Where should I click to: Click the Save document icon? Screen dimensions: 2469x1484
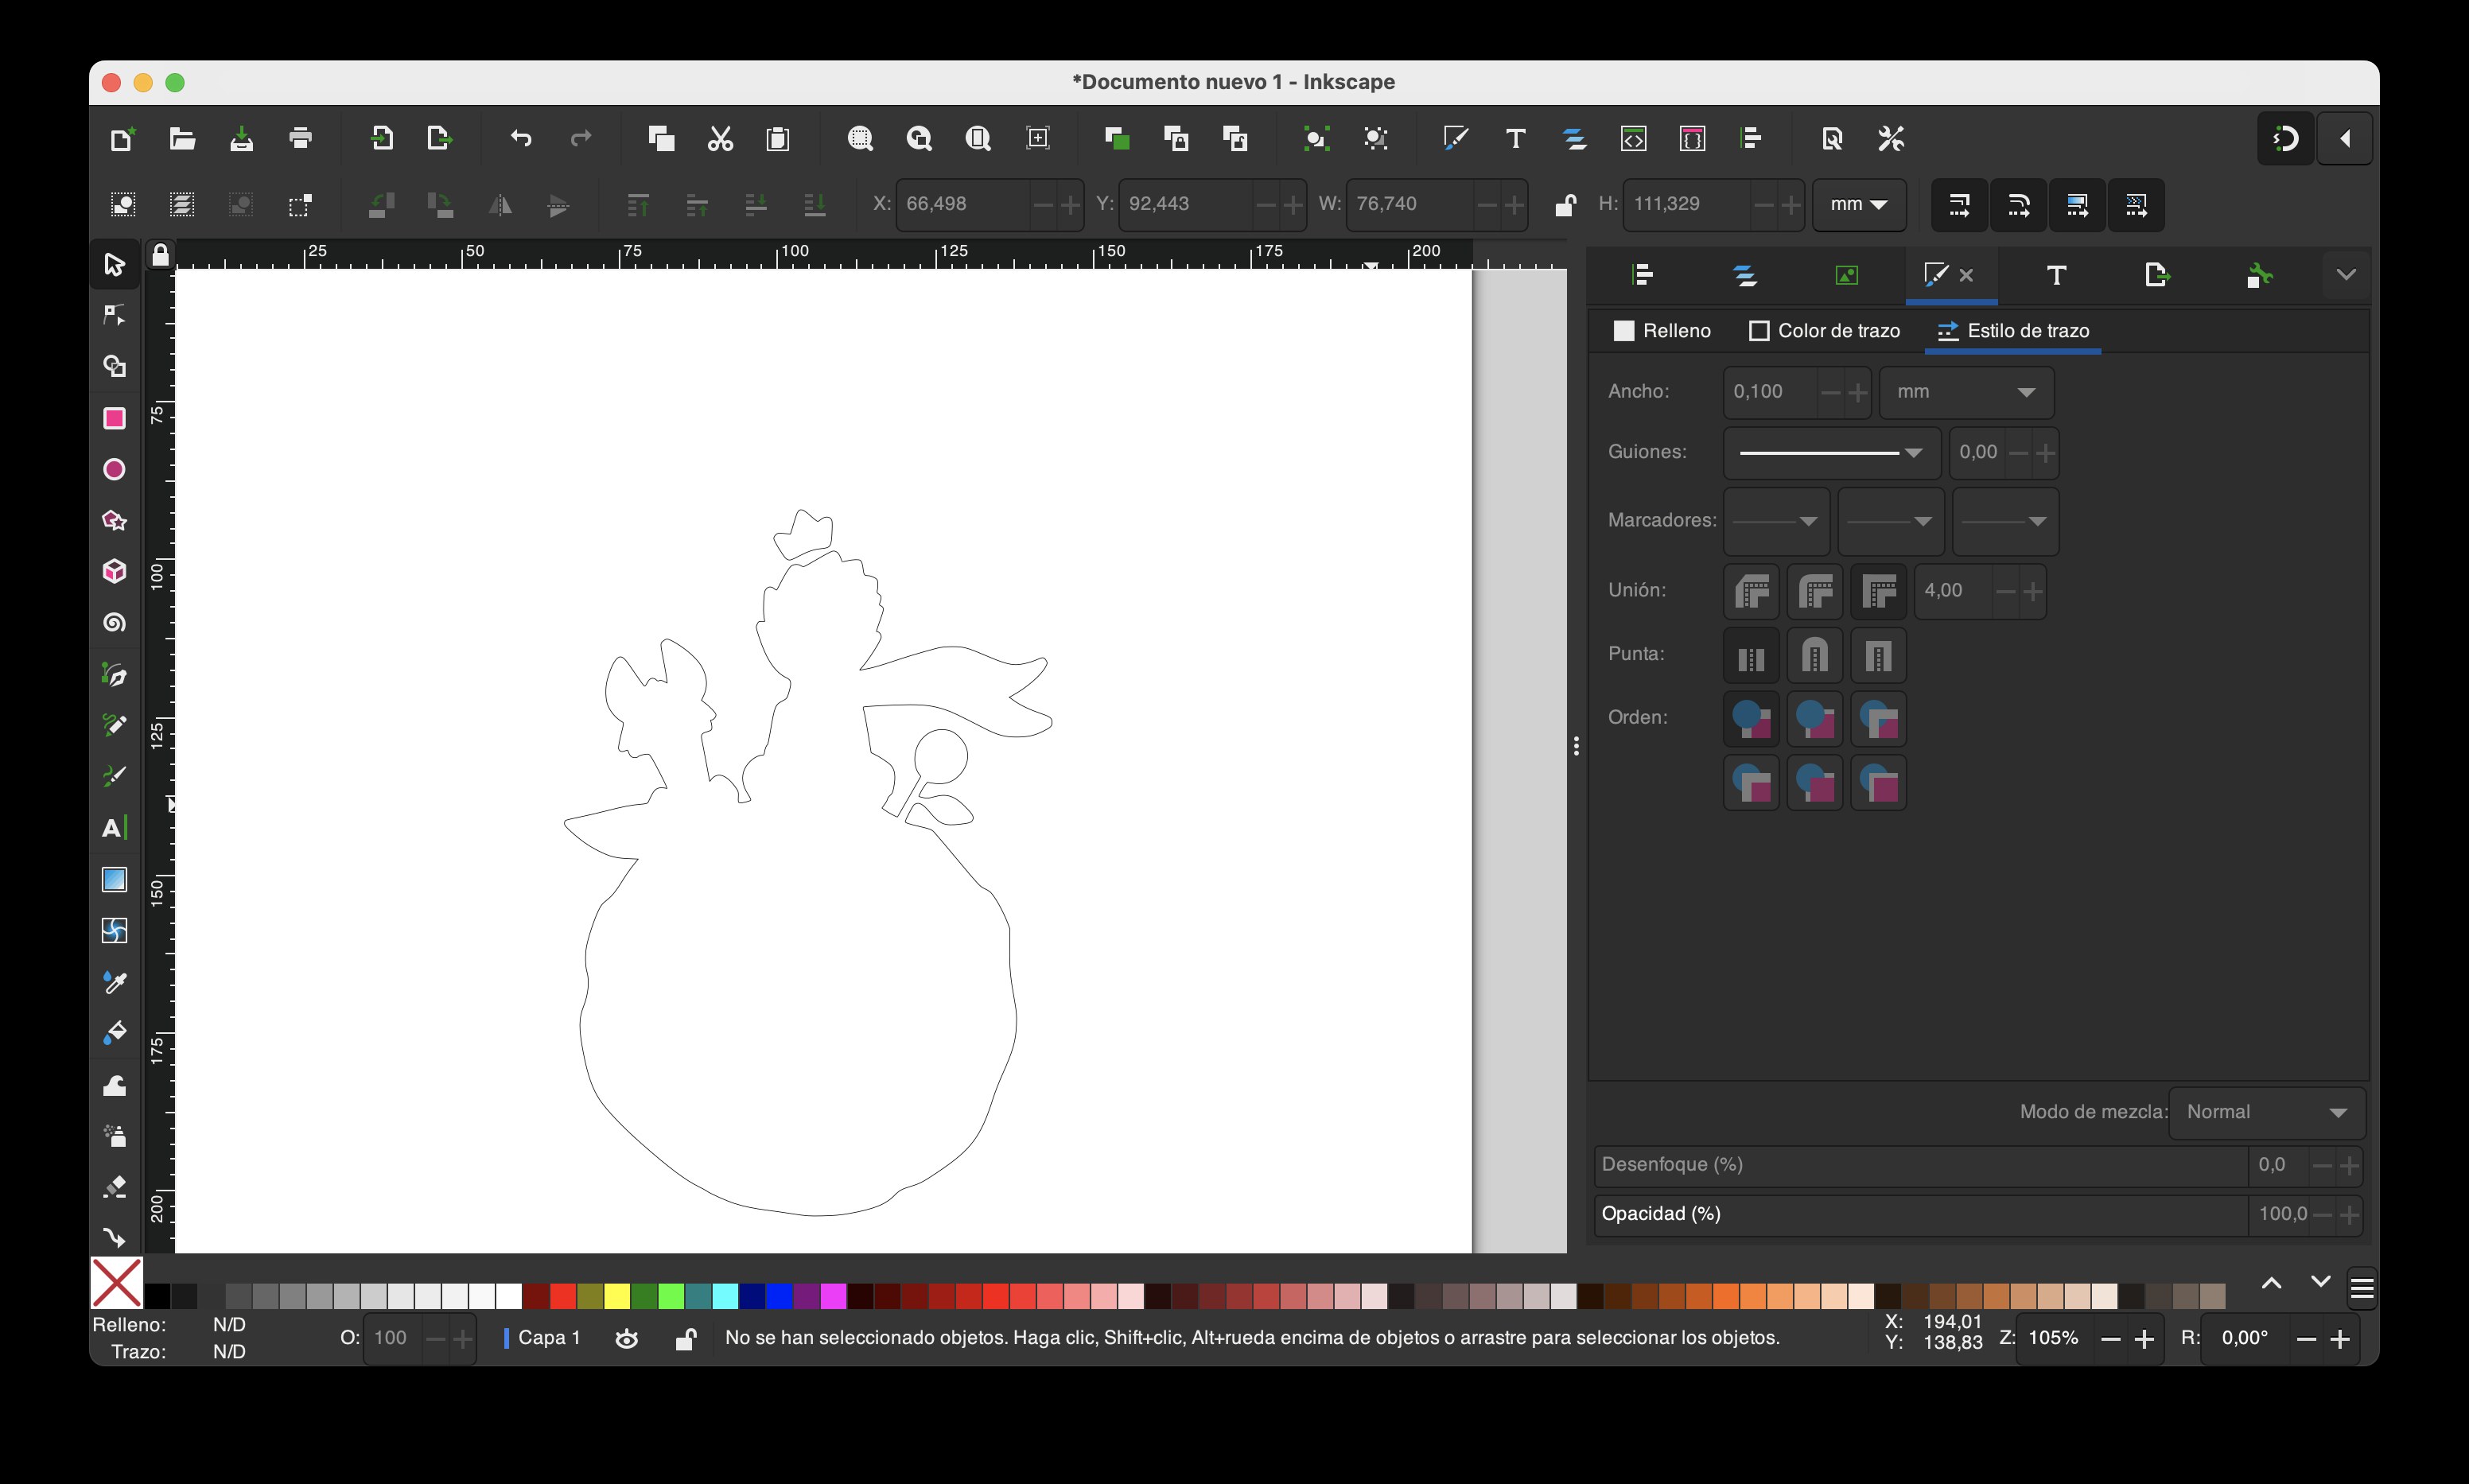tap(241, 138)
